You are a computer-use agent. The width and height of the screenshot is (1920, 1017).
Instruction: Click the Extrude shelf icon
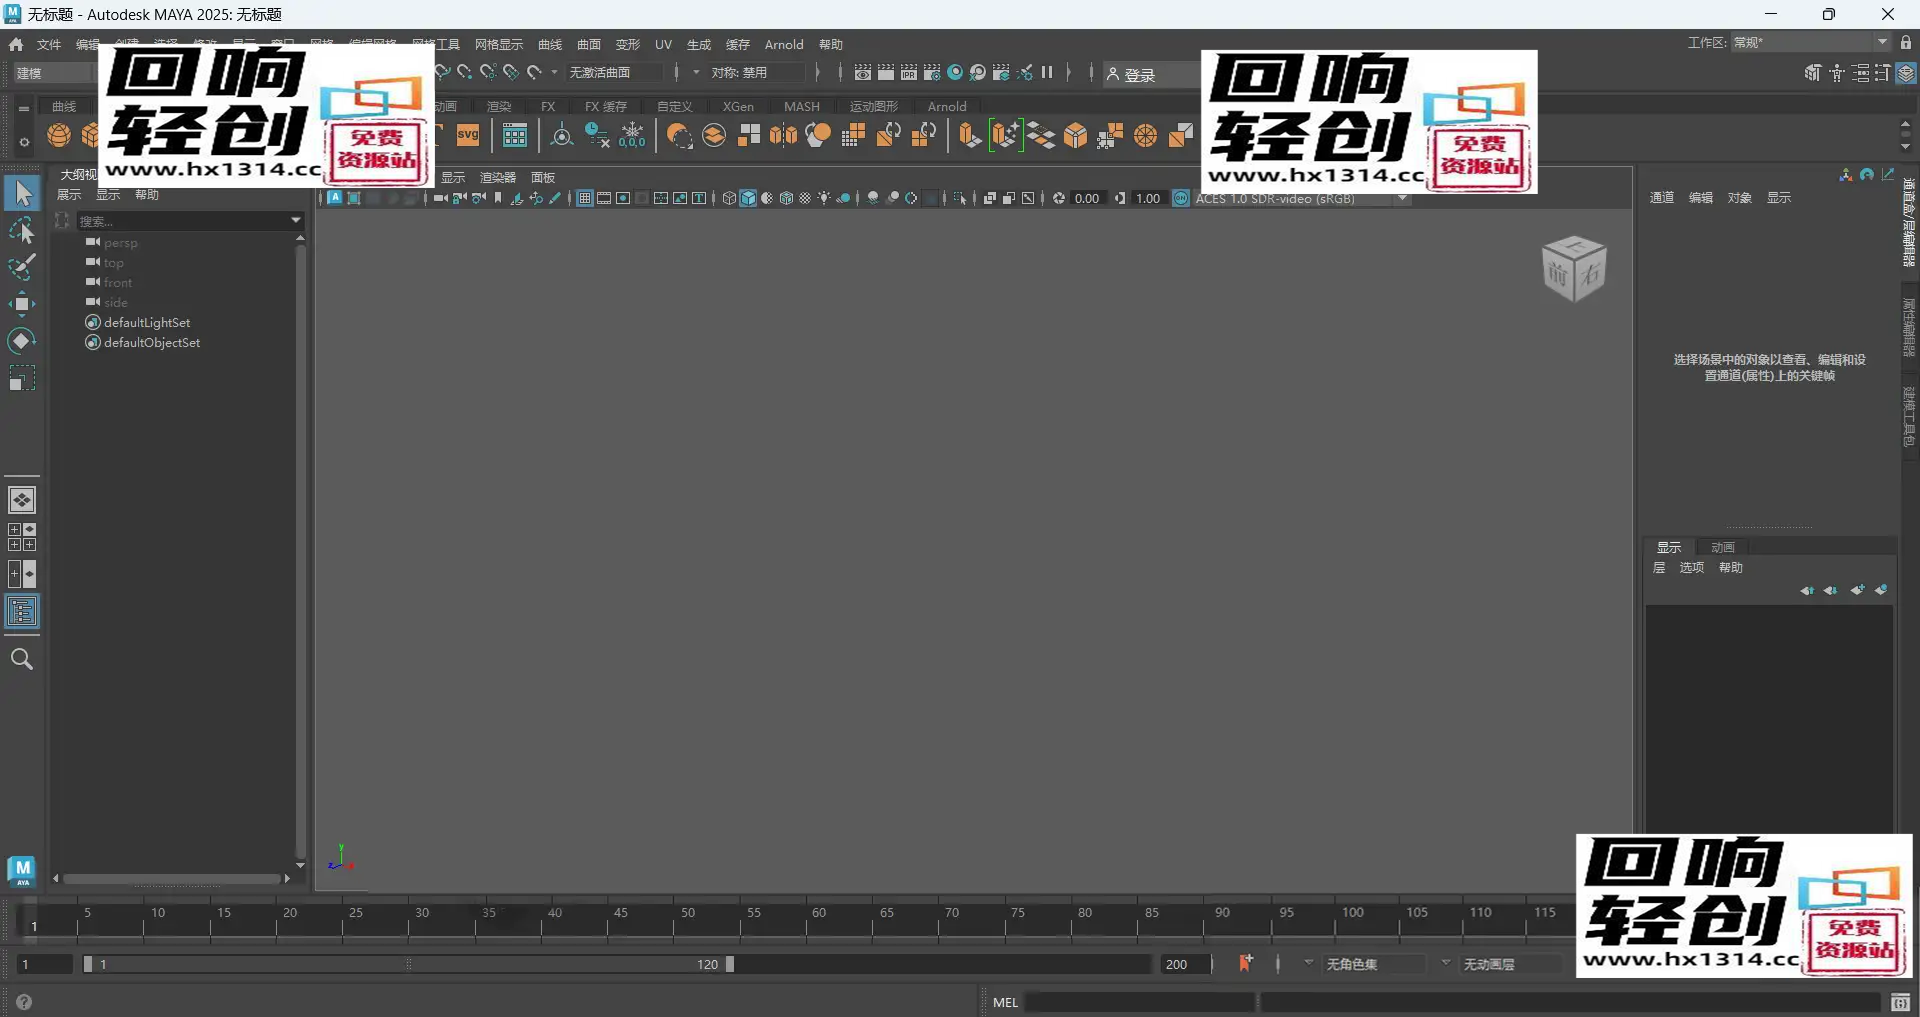click(969, 135)
